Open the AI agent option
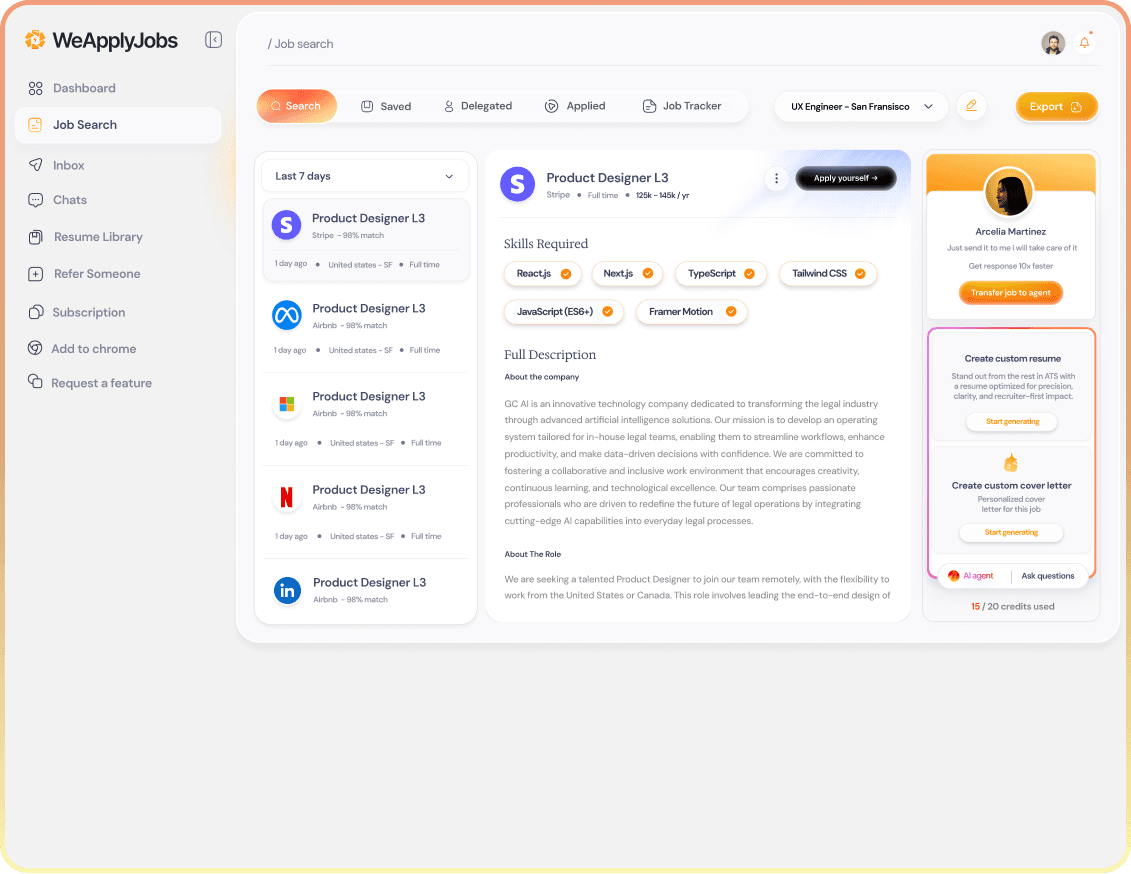 click(x=971, y=575)
